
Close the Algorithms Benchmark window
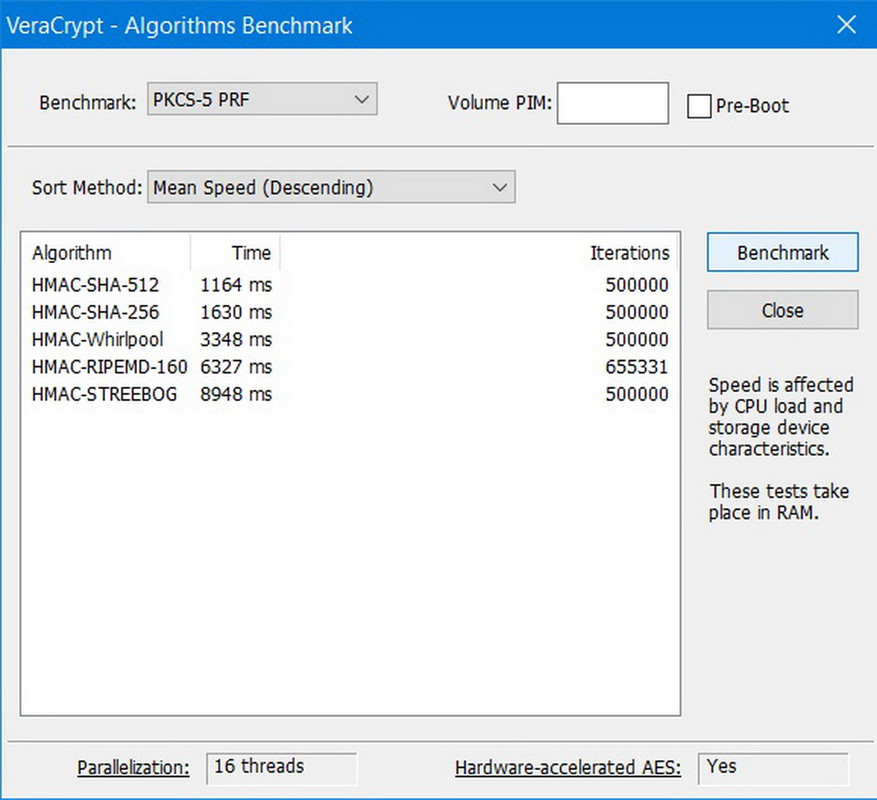(846, 25)
